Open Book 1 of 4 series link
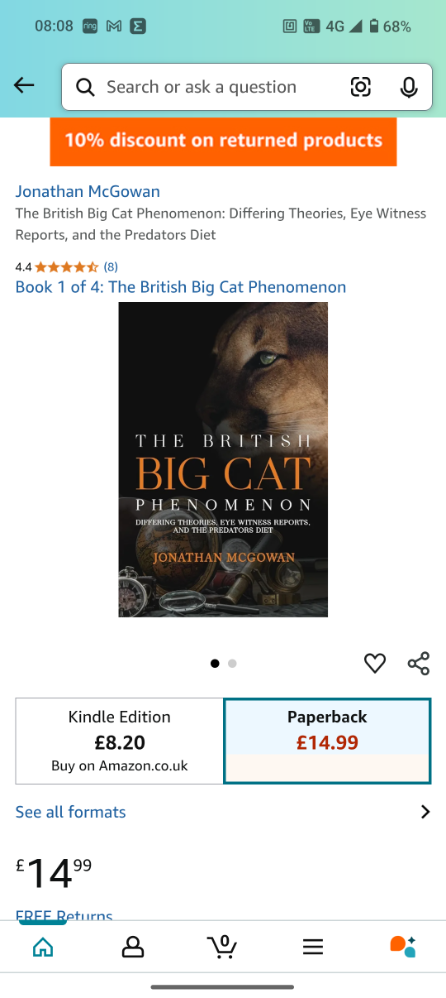The width and height of the screenshot is (446, 998). pos(181,287)
